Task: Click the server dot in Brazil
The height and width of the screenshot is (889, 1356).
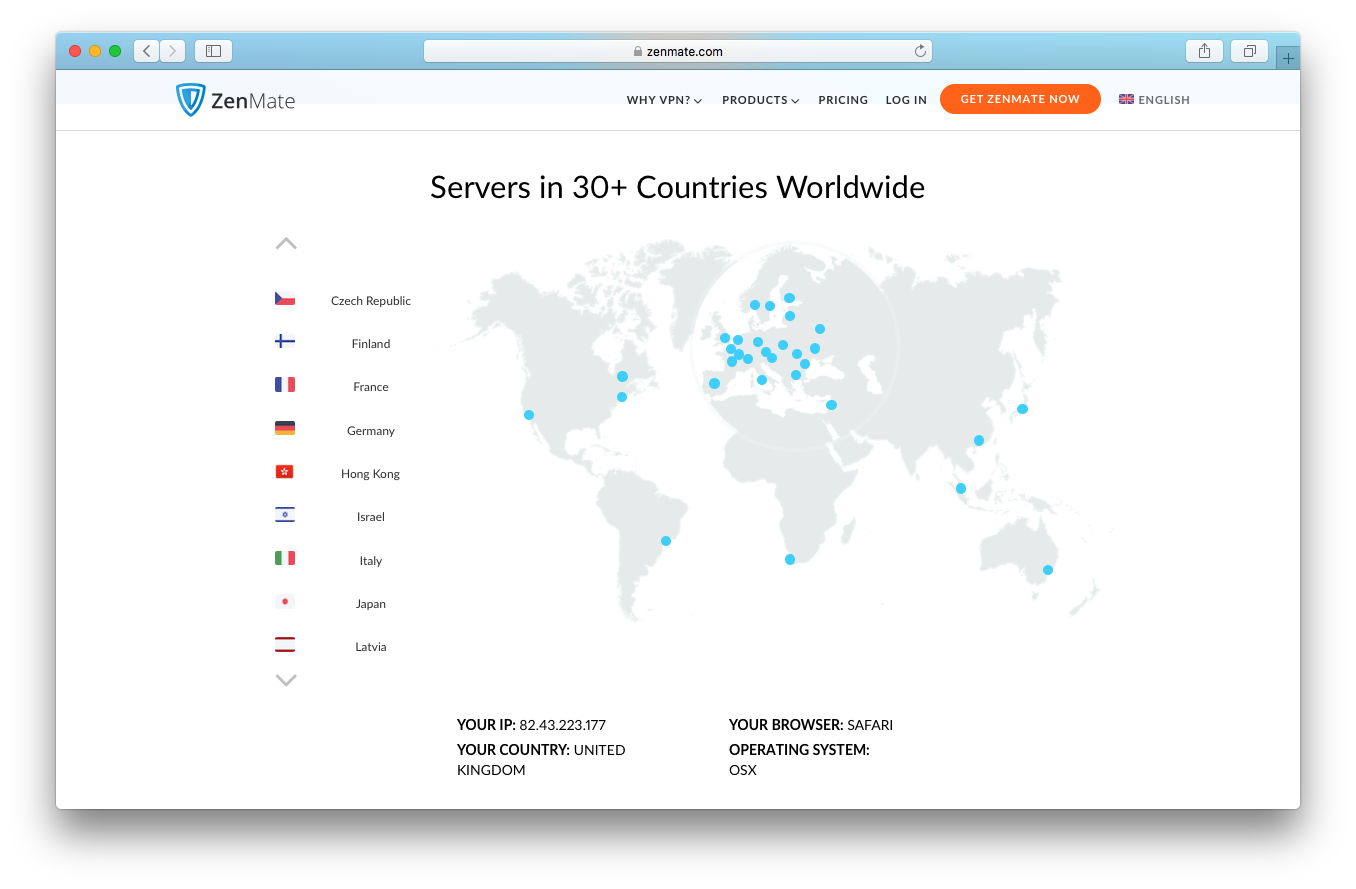Action: click(x=666, y=541)
